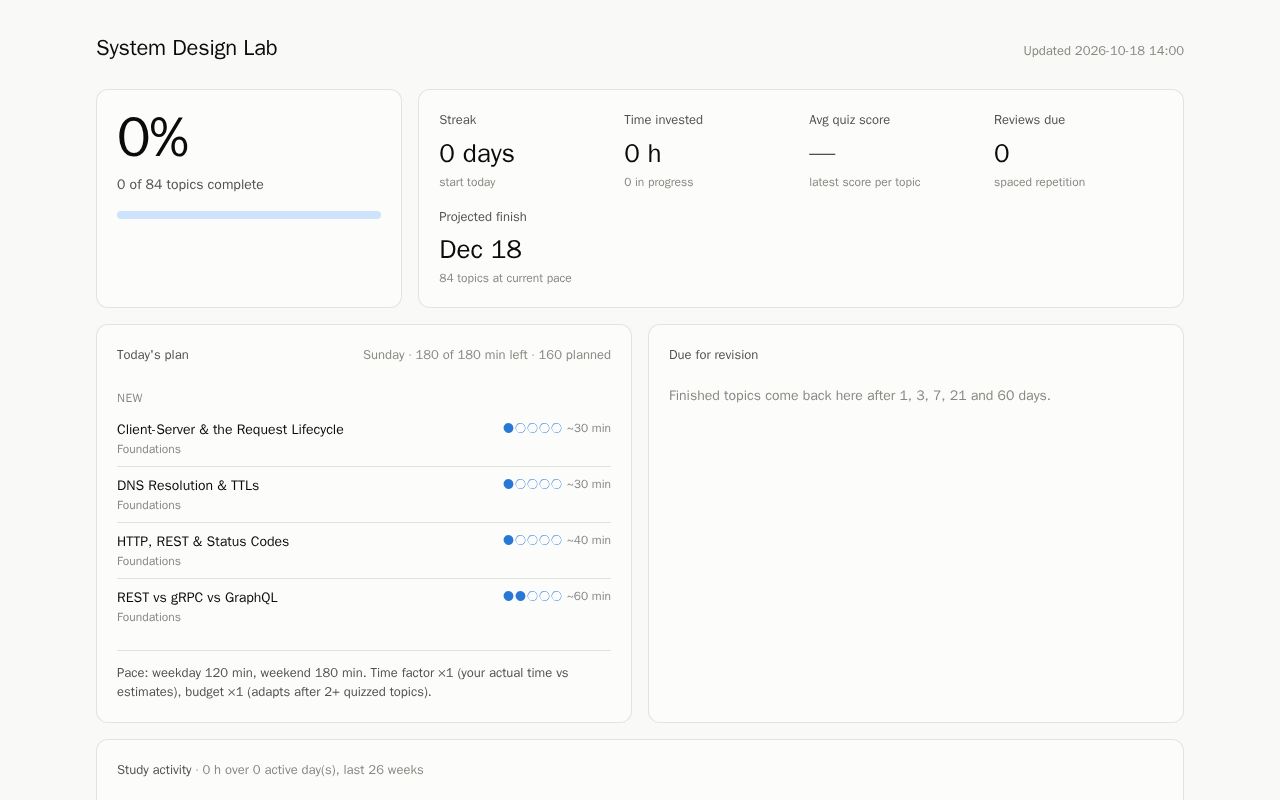The width and height of the screenshot is (1280, 800).
Task: Click the "Study activity" heading
Action: 154,770
